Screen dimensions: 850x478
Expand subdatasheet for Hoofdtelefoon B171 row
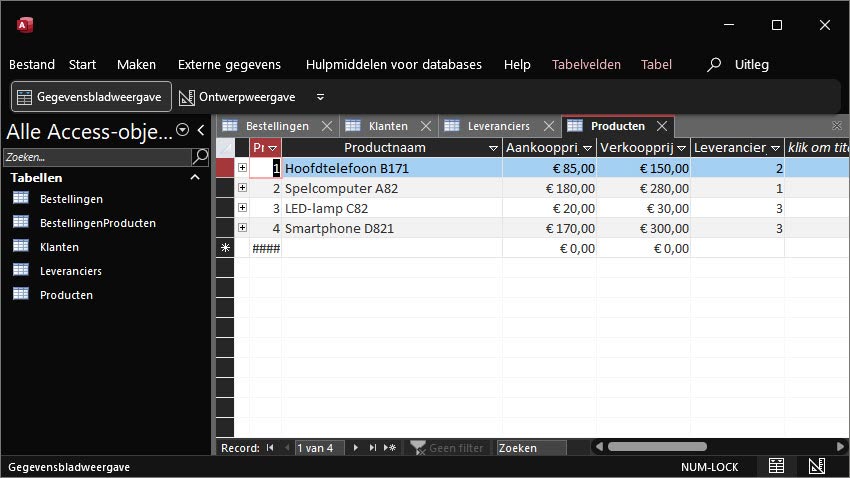pos(242,167)
